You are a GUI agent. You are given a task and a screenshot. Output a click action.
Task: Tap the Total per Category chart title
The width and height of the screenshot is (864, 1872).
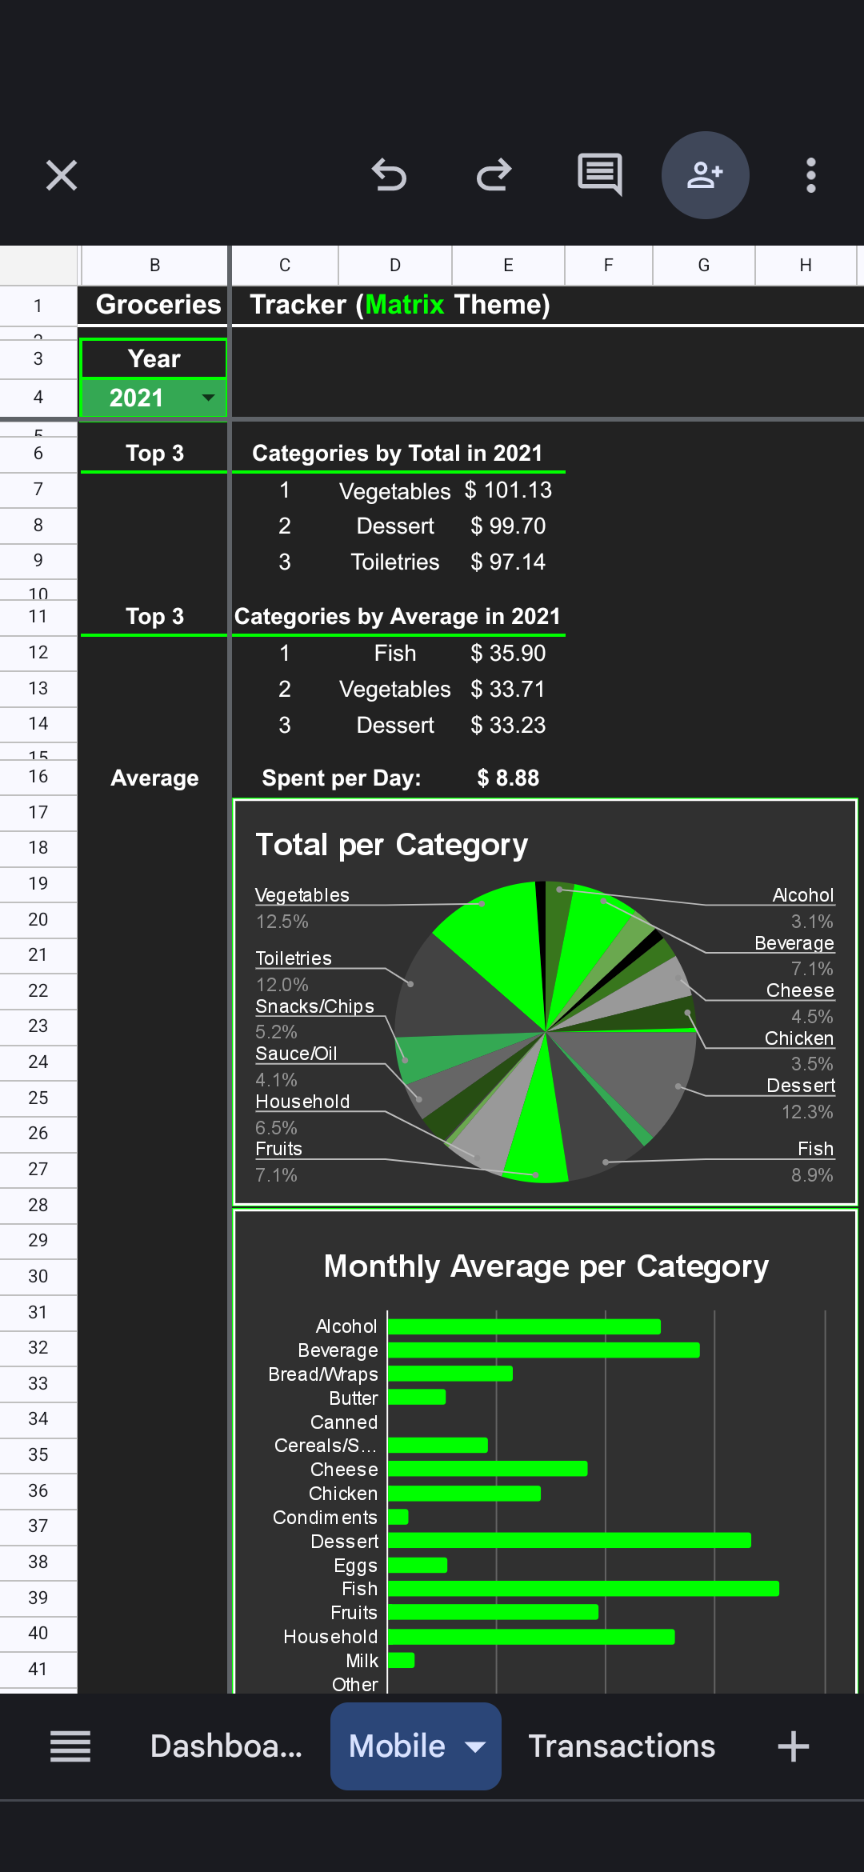point(391,845)
